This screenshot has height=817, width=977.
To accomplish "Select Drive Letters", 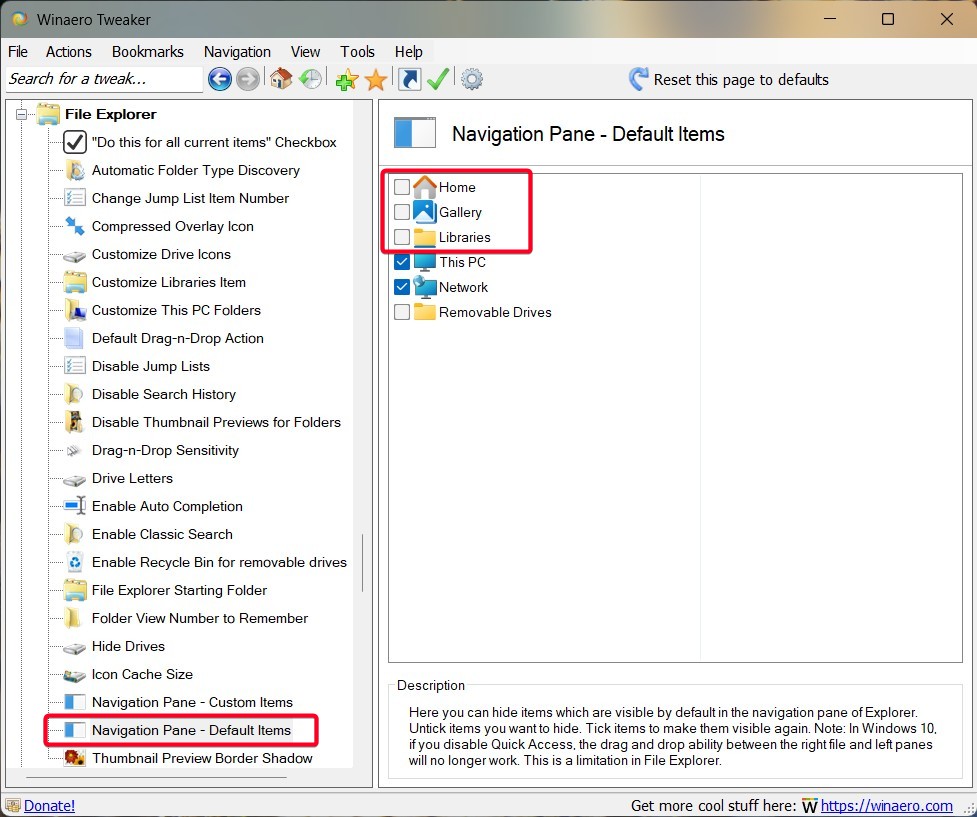I will pos(132,478).
